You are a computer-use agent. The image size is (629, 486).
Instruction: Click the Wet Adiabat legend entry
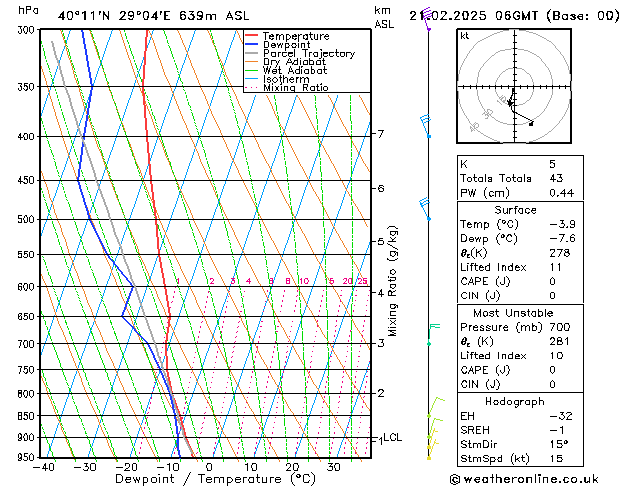pos(286,71)
